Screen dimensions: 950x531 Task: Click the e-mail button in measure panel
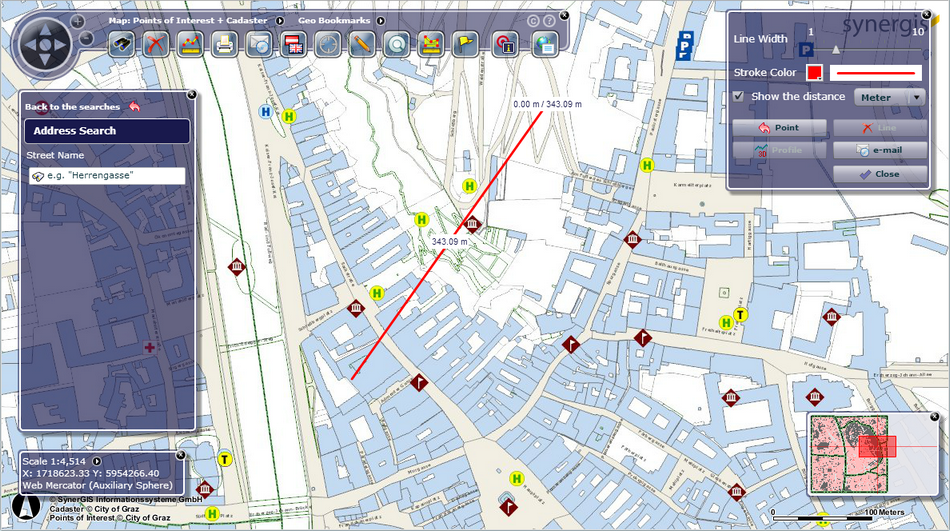coord(880,150)
